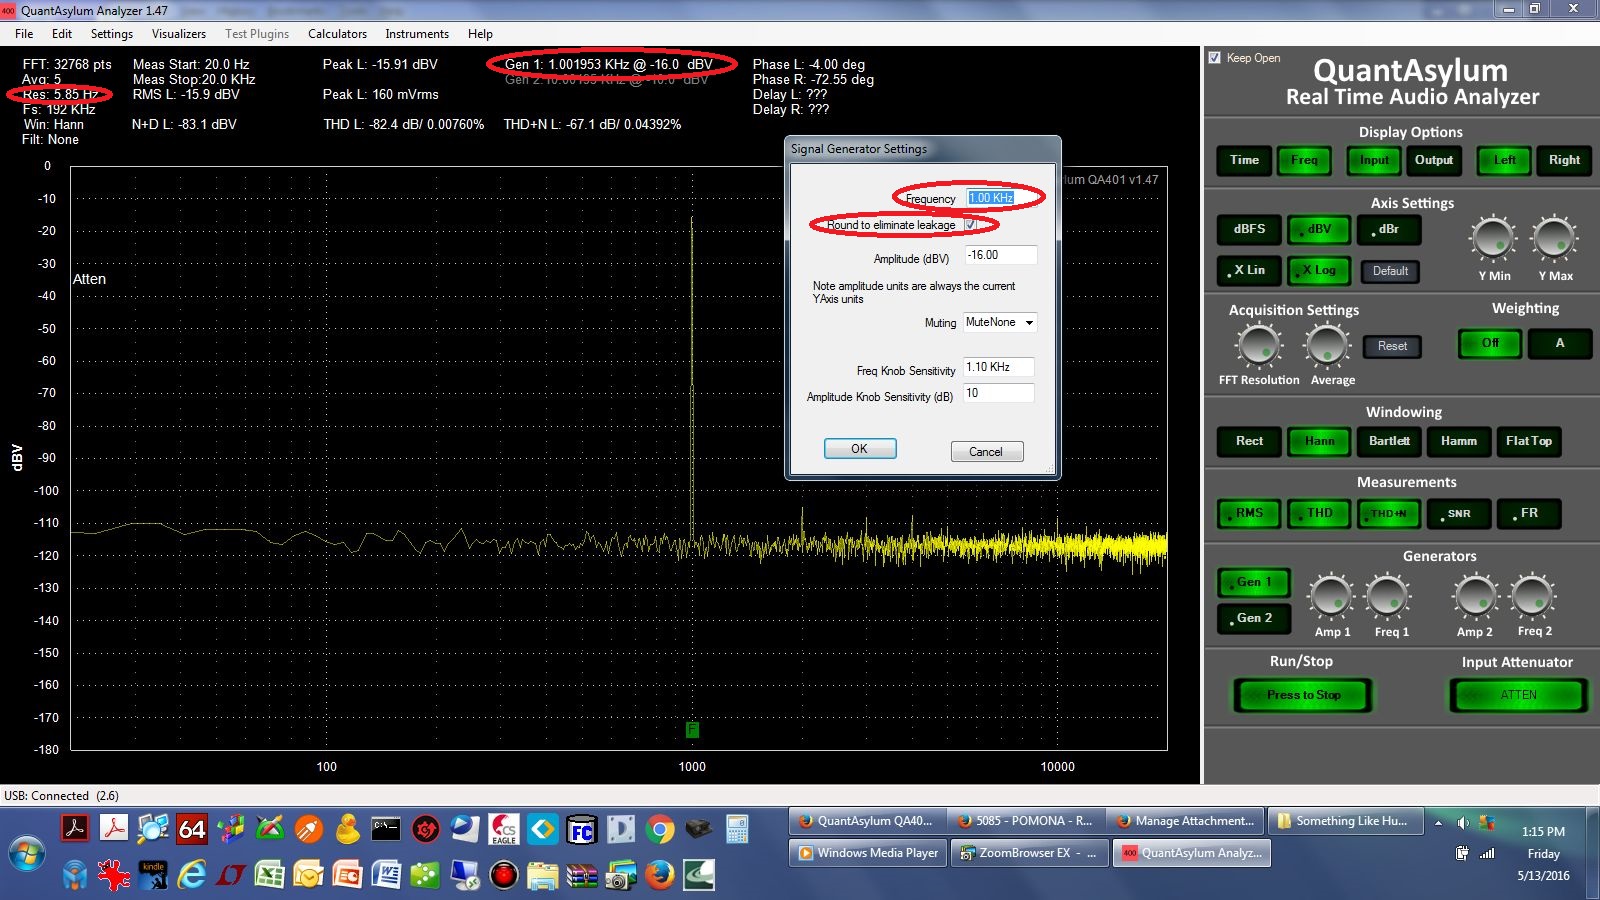Open the Instruments menu

[417, 33]
